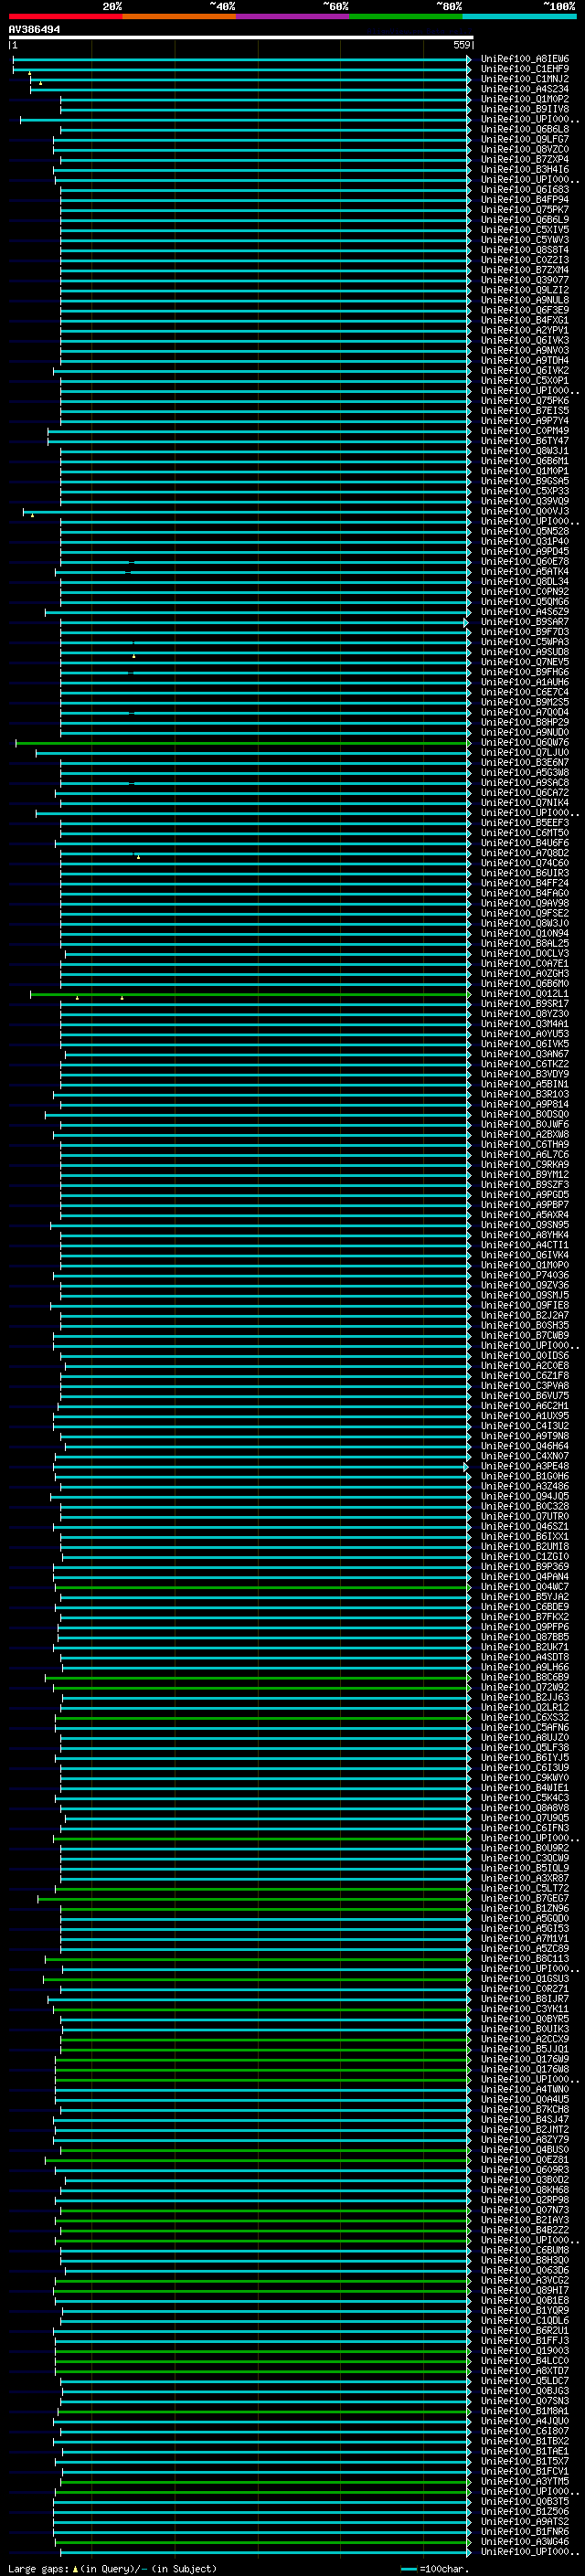This screenshot has width=585, height=2576.
Task: Click the green ~80% identity legend segment
Action: 406,16
